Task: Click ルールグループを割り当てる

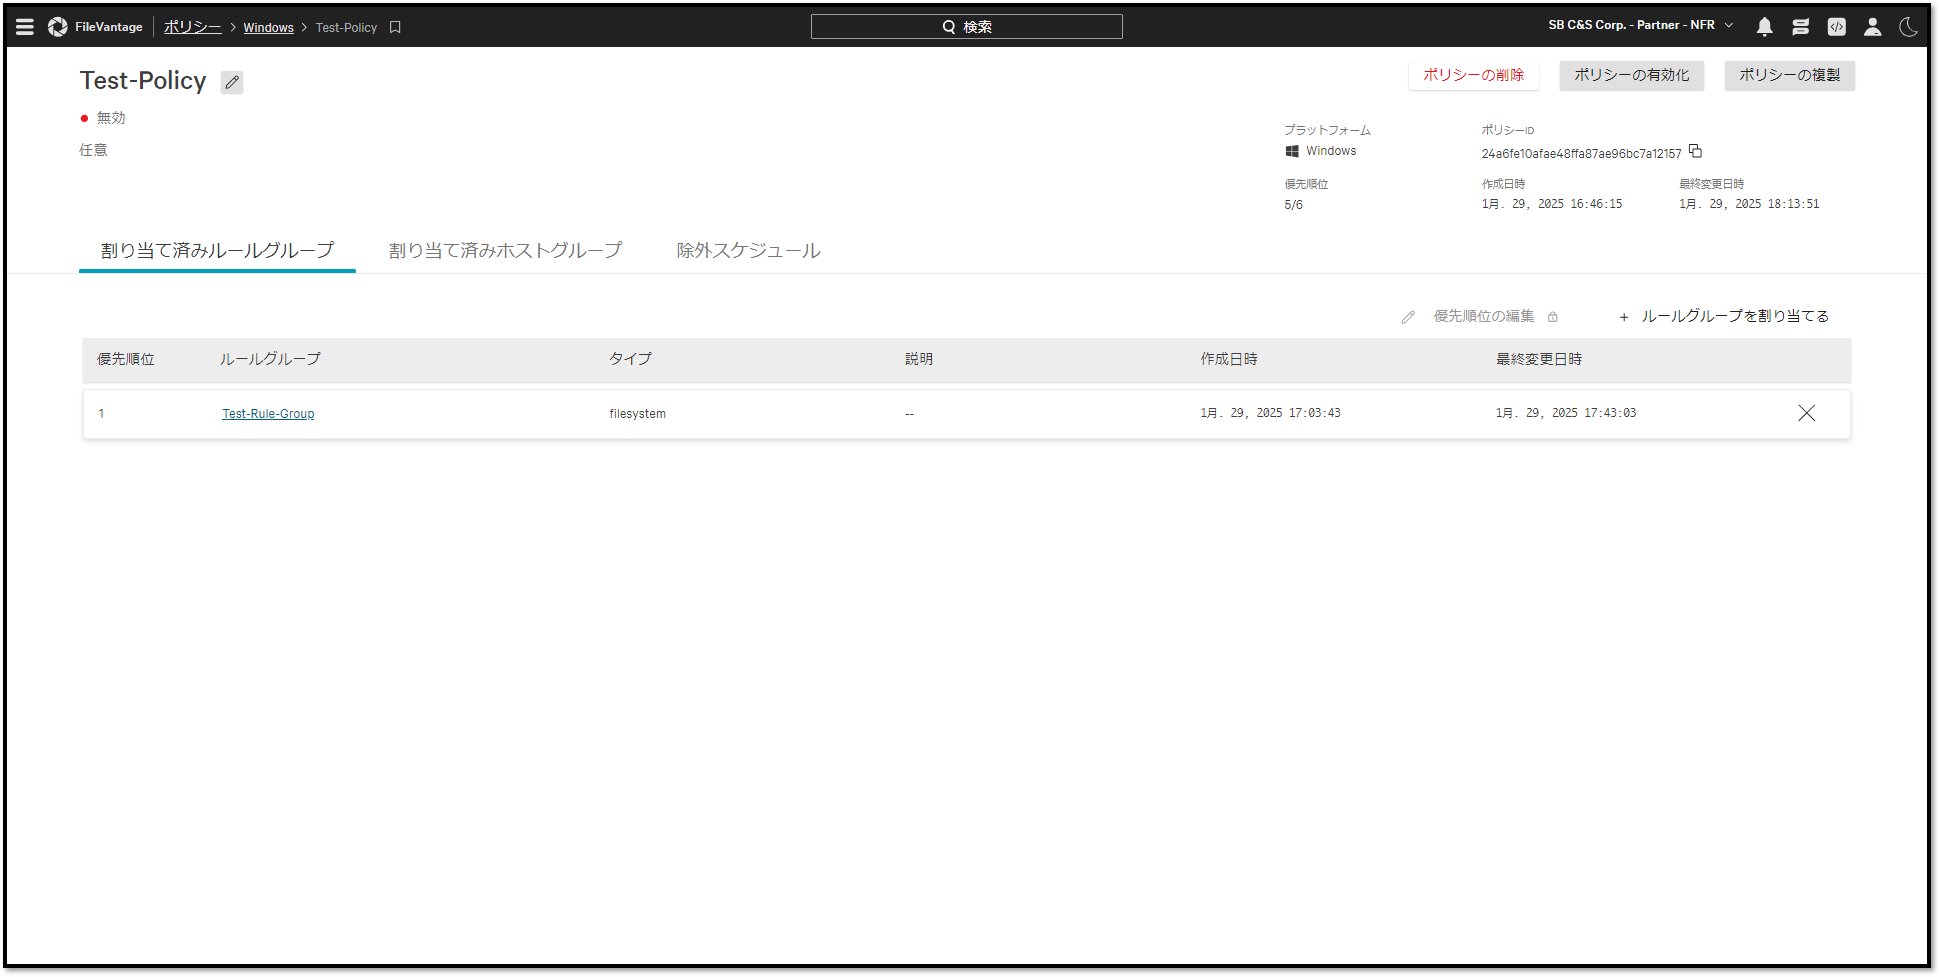Action: pos(1724,316)
